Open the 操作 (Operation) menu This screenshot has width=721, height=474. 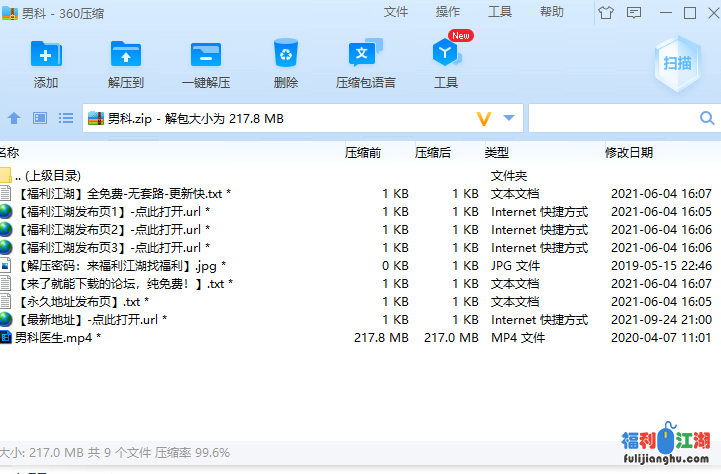(x=448, y=12)
